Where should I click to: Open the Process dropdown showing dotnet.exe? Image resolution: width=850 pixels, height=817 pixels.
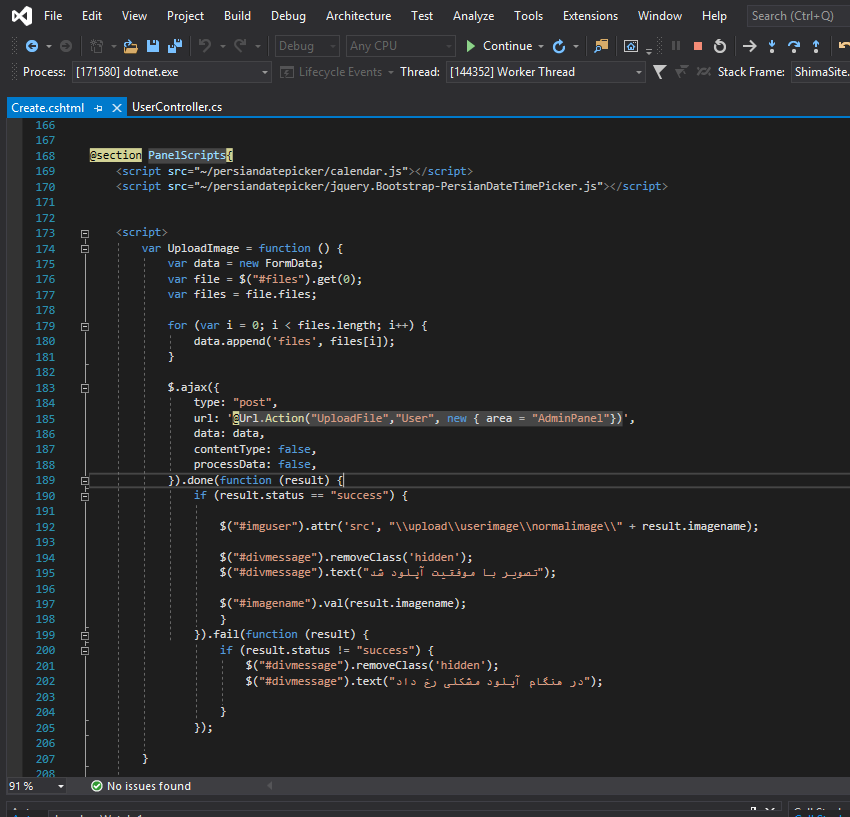click(171, 72)
